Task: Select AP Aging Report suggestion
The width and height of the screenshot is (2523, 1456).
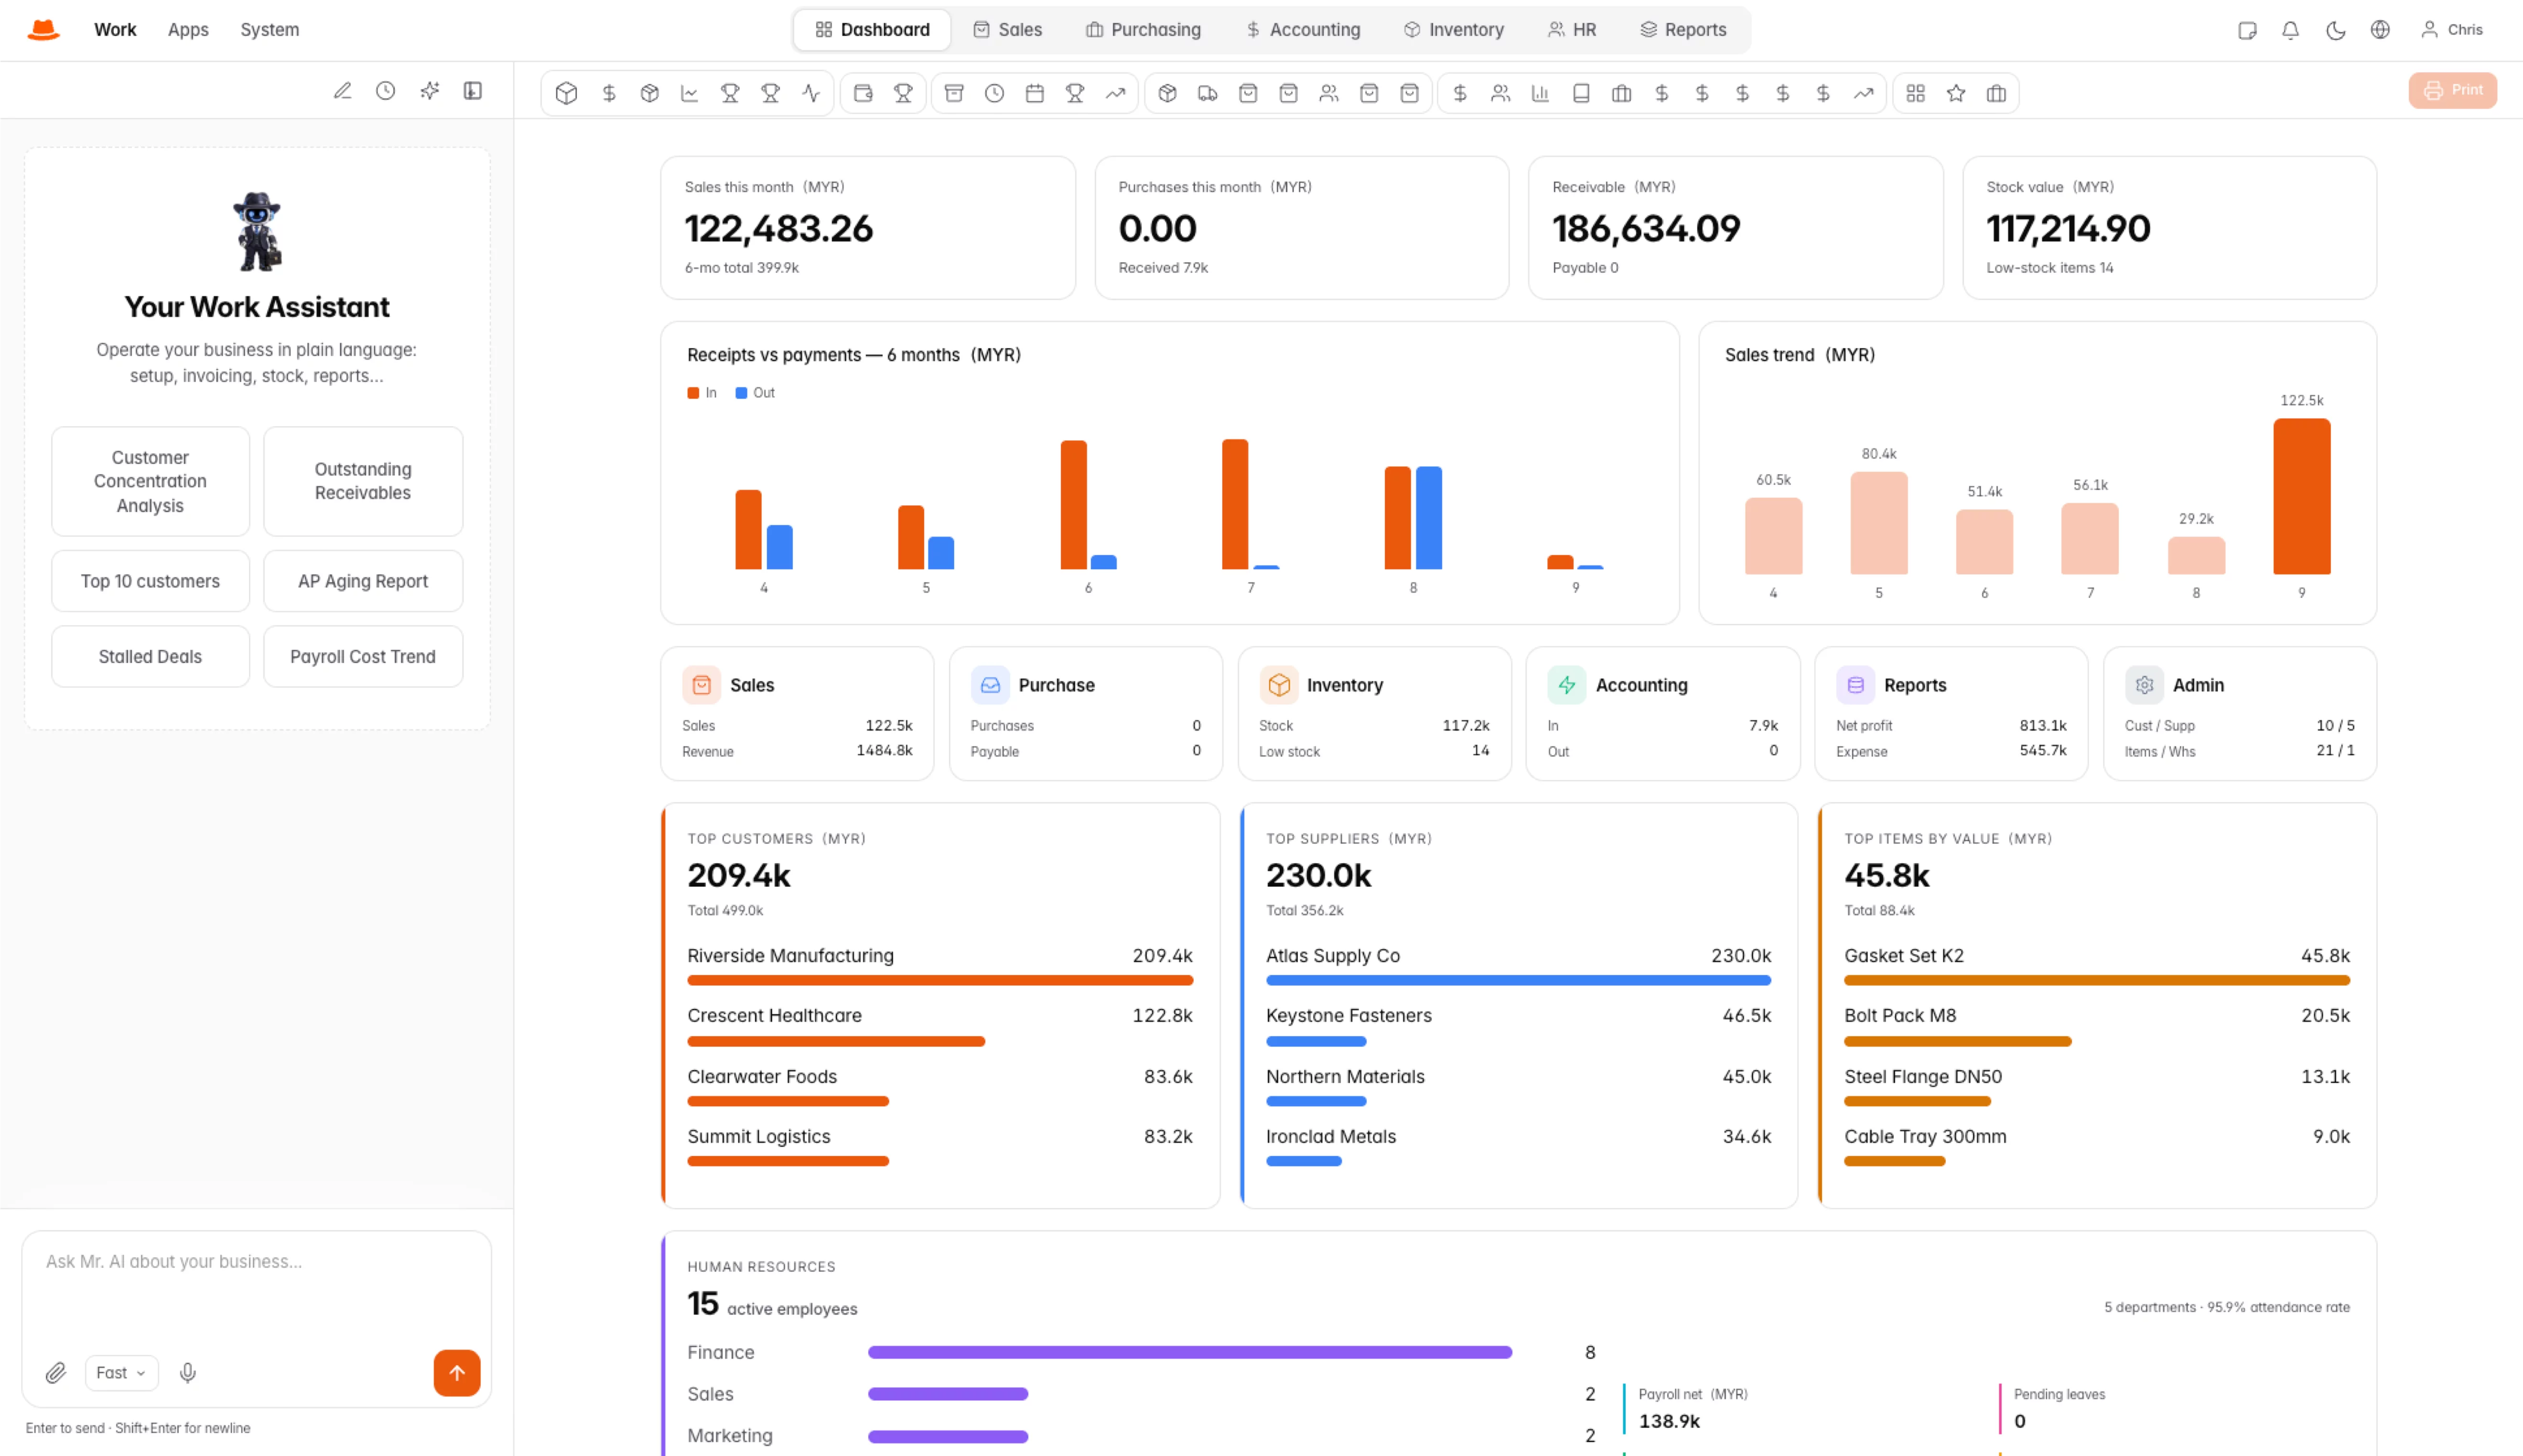Action: [x=363, y=581]
